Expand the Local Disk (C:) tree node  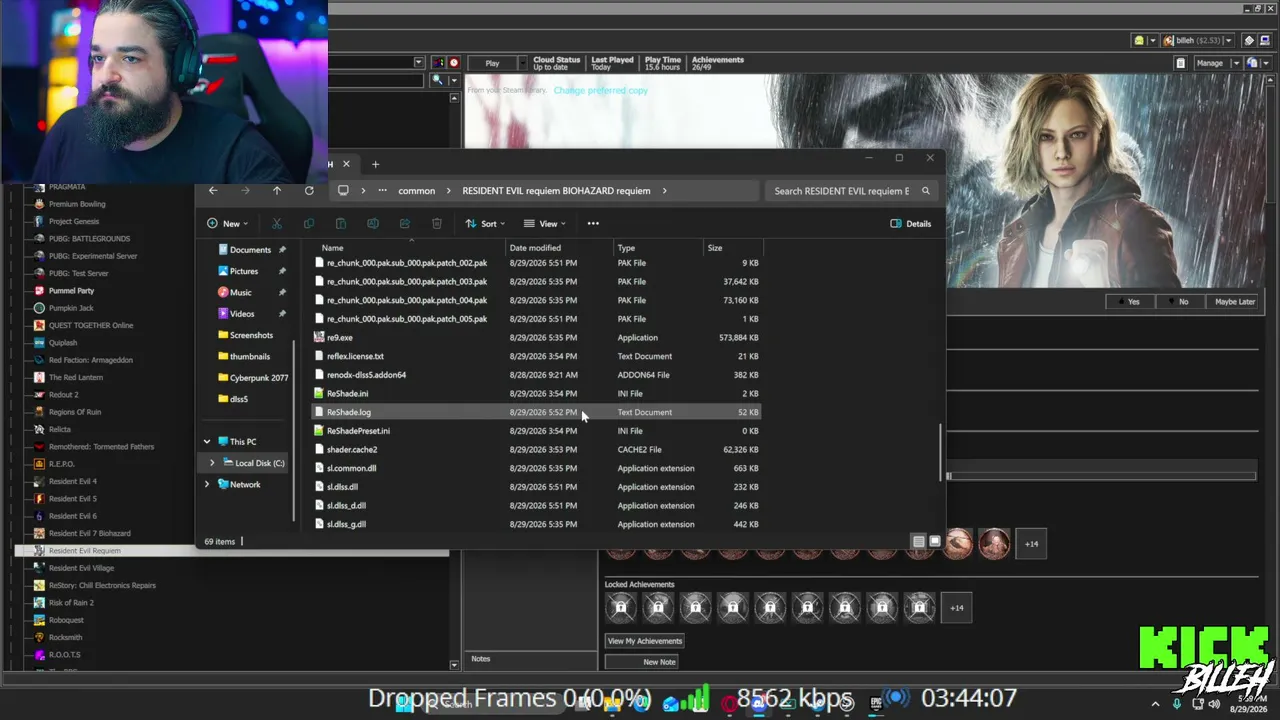coord(212,463)
